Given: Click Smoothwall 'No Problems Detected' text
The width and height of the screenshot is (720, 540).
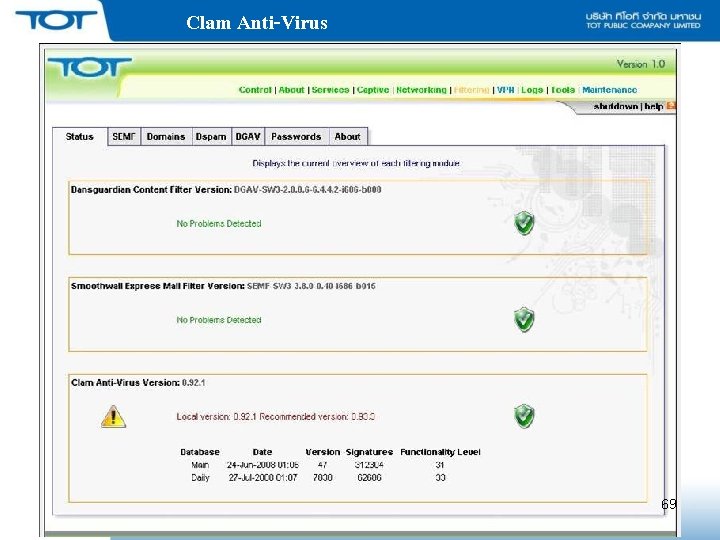Looking at the screenshot, I should point(219,320).
